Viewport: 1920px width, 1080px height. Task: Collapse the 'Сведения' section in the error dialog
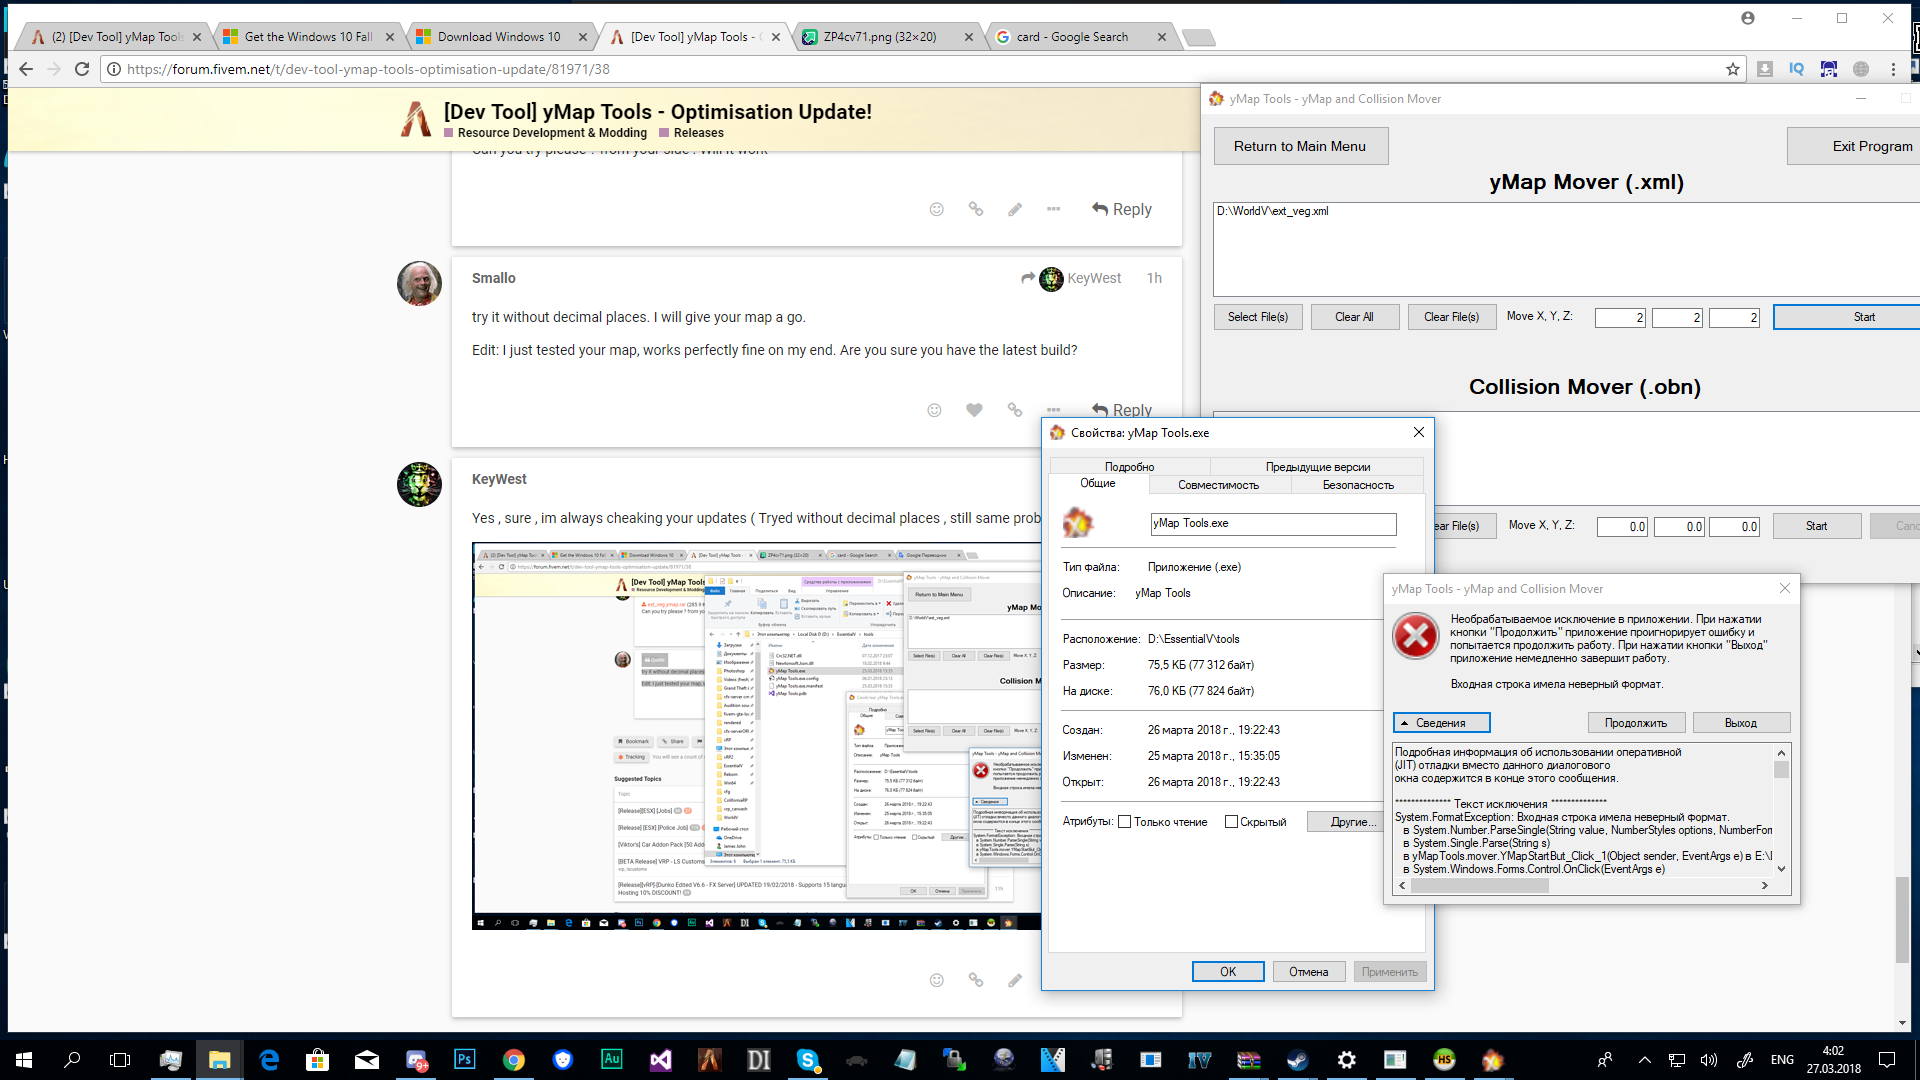[x=1441, y=722]
